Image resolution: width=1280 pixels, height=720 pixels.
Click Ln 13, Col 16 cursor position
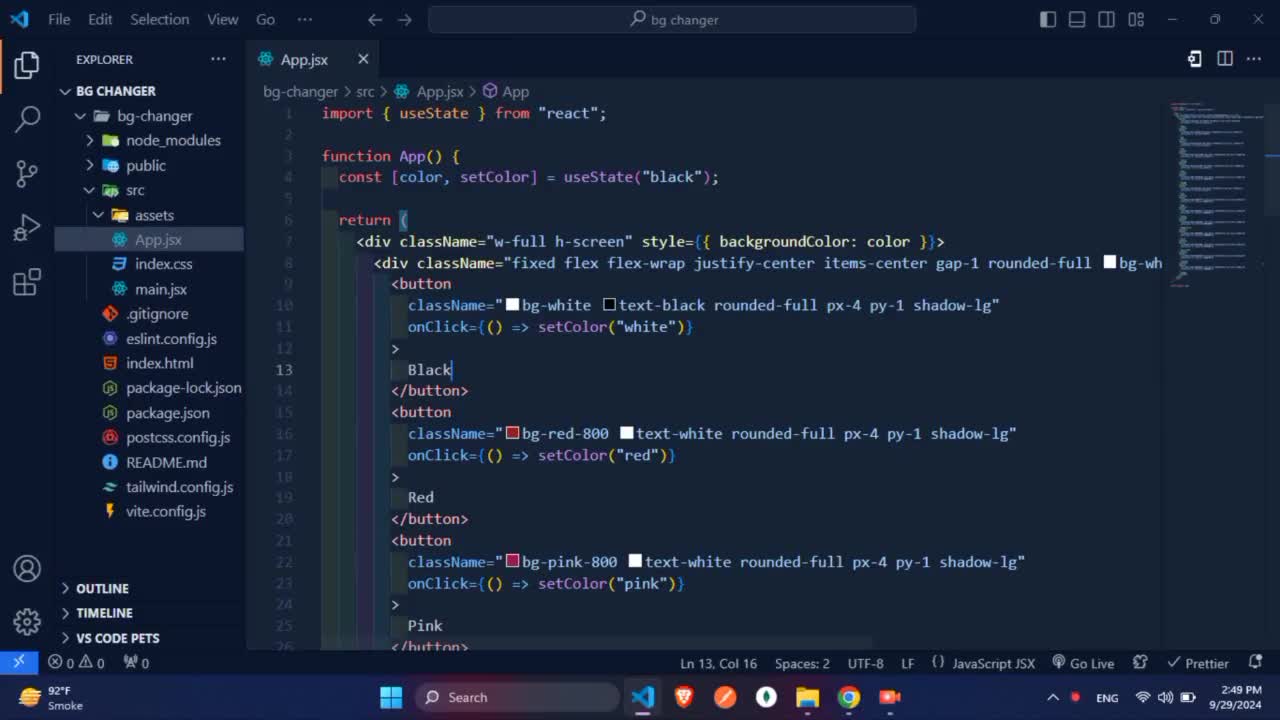click(x=718, y=663)
